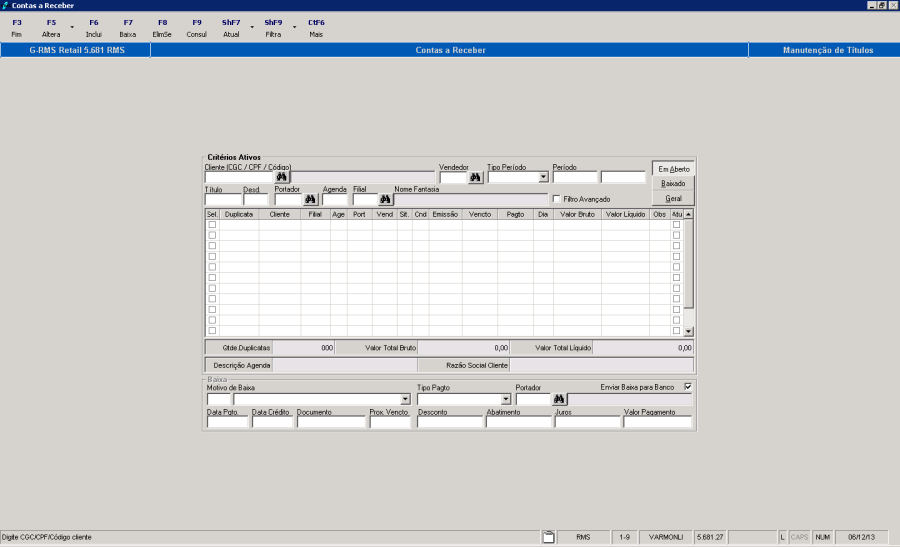Click F9 Consul toolbar command
The height and width of the screenshot is (547, 900).
[196, 28]
